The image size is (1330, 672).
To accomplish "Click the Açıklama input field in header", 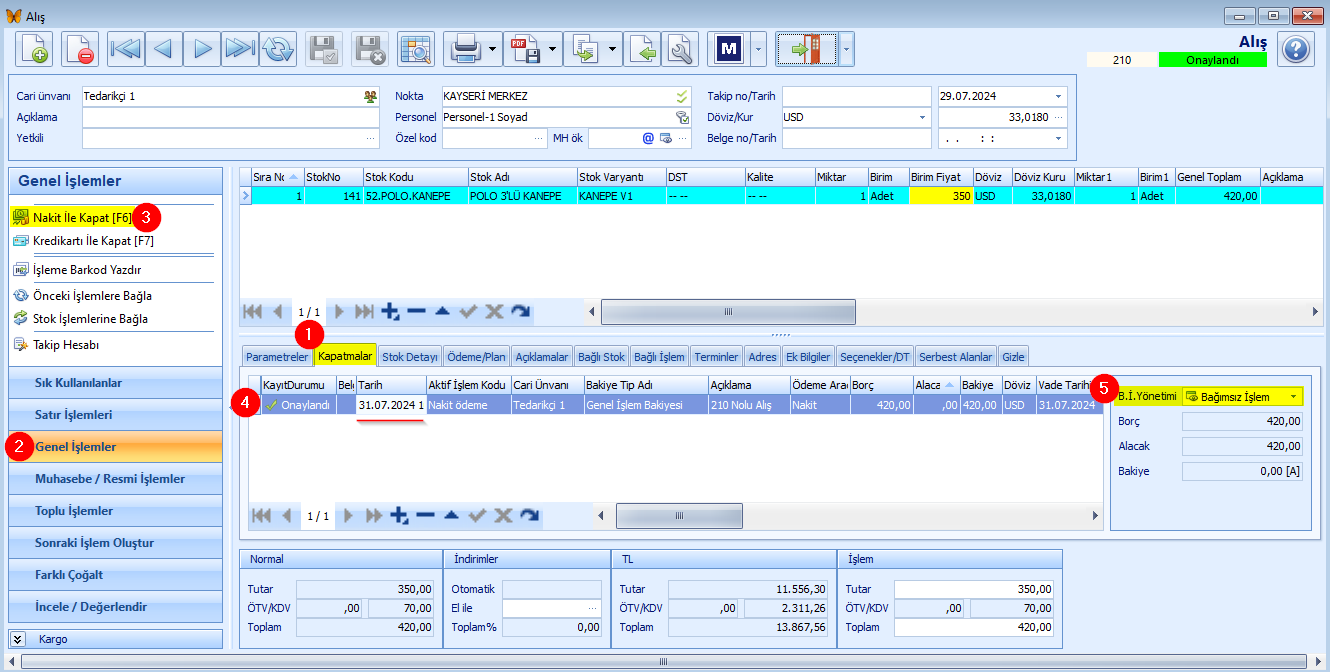I will [x=231, y=118].
